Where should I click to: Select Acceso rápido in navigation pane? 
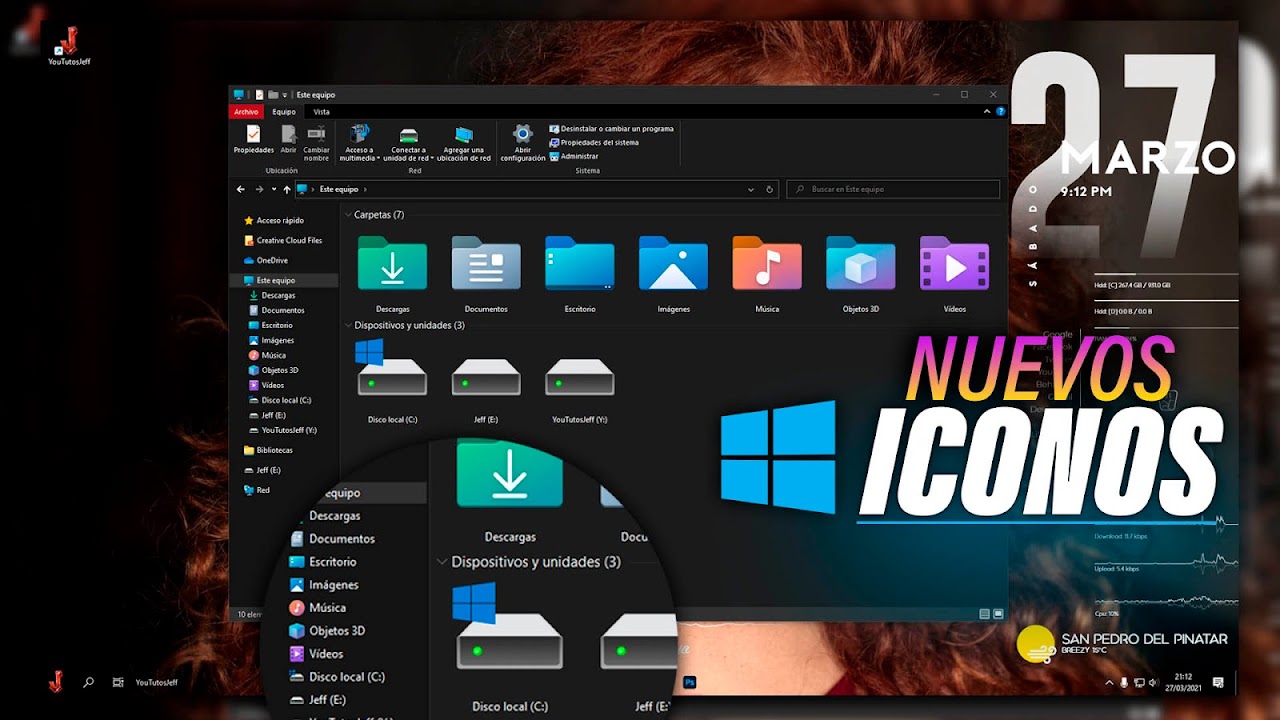273,220
